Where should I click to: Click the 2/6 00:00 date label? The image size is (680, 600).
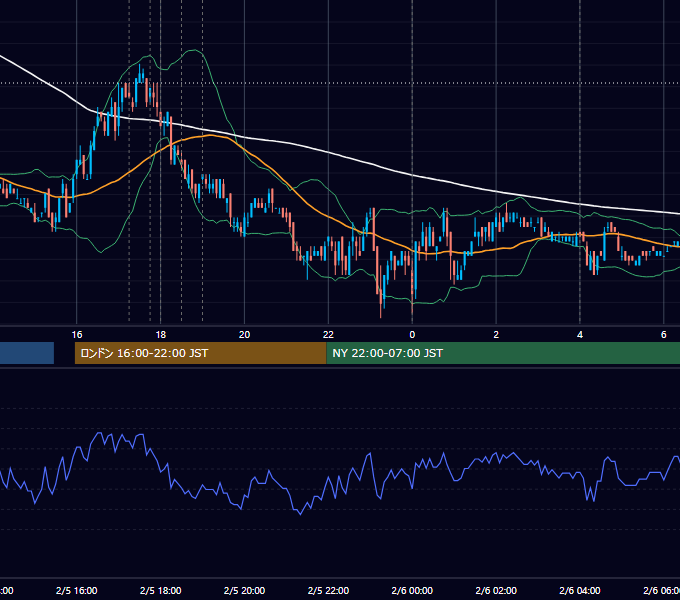point(412,590)
